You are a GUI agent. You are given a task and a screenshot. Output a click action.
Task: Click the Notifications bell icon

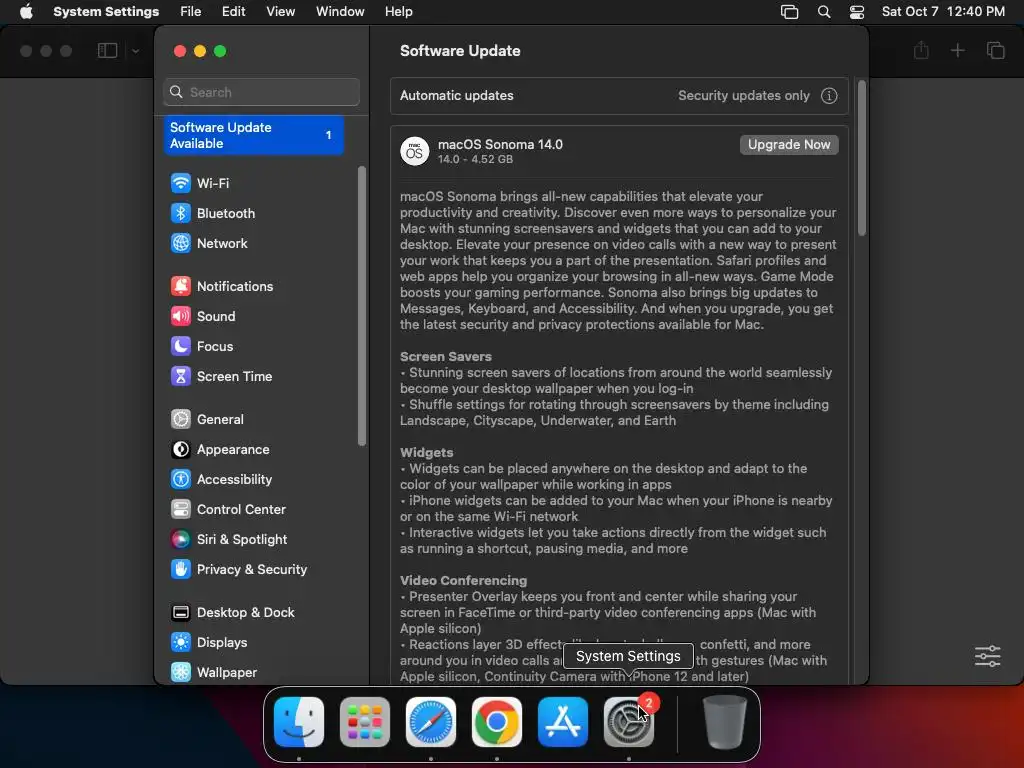click(x=180, y=286)
